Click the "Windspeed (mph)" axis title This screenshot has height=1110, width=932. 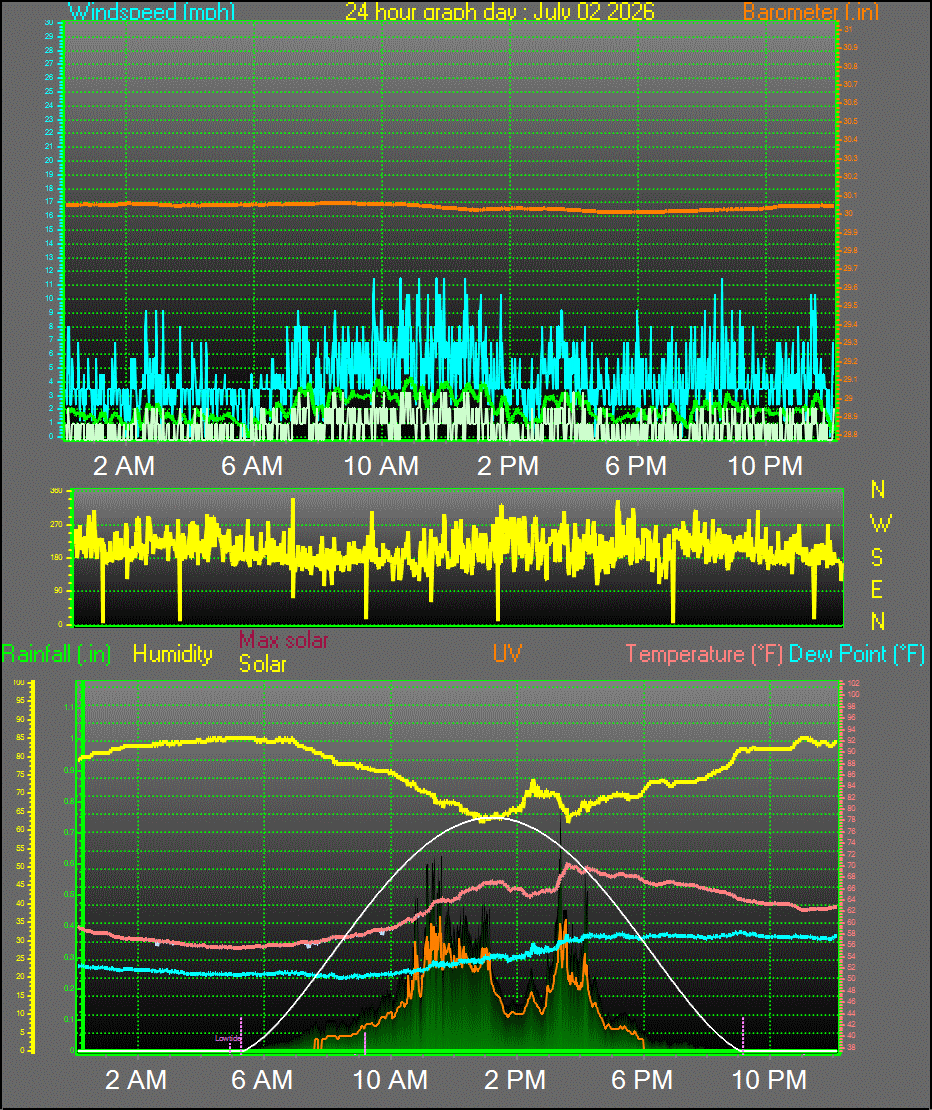pos(151,11)
